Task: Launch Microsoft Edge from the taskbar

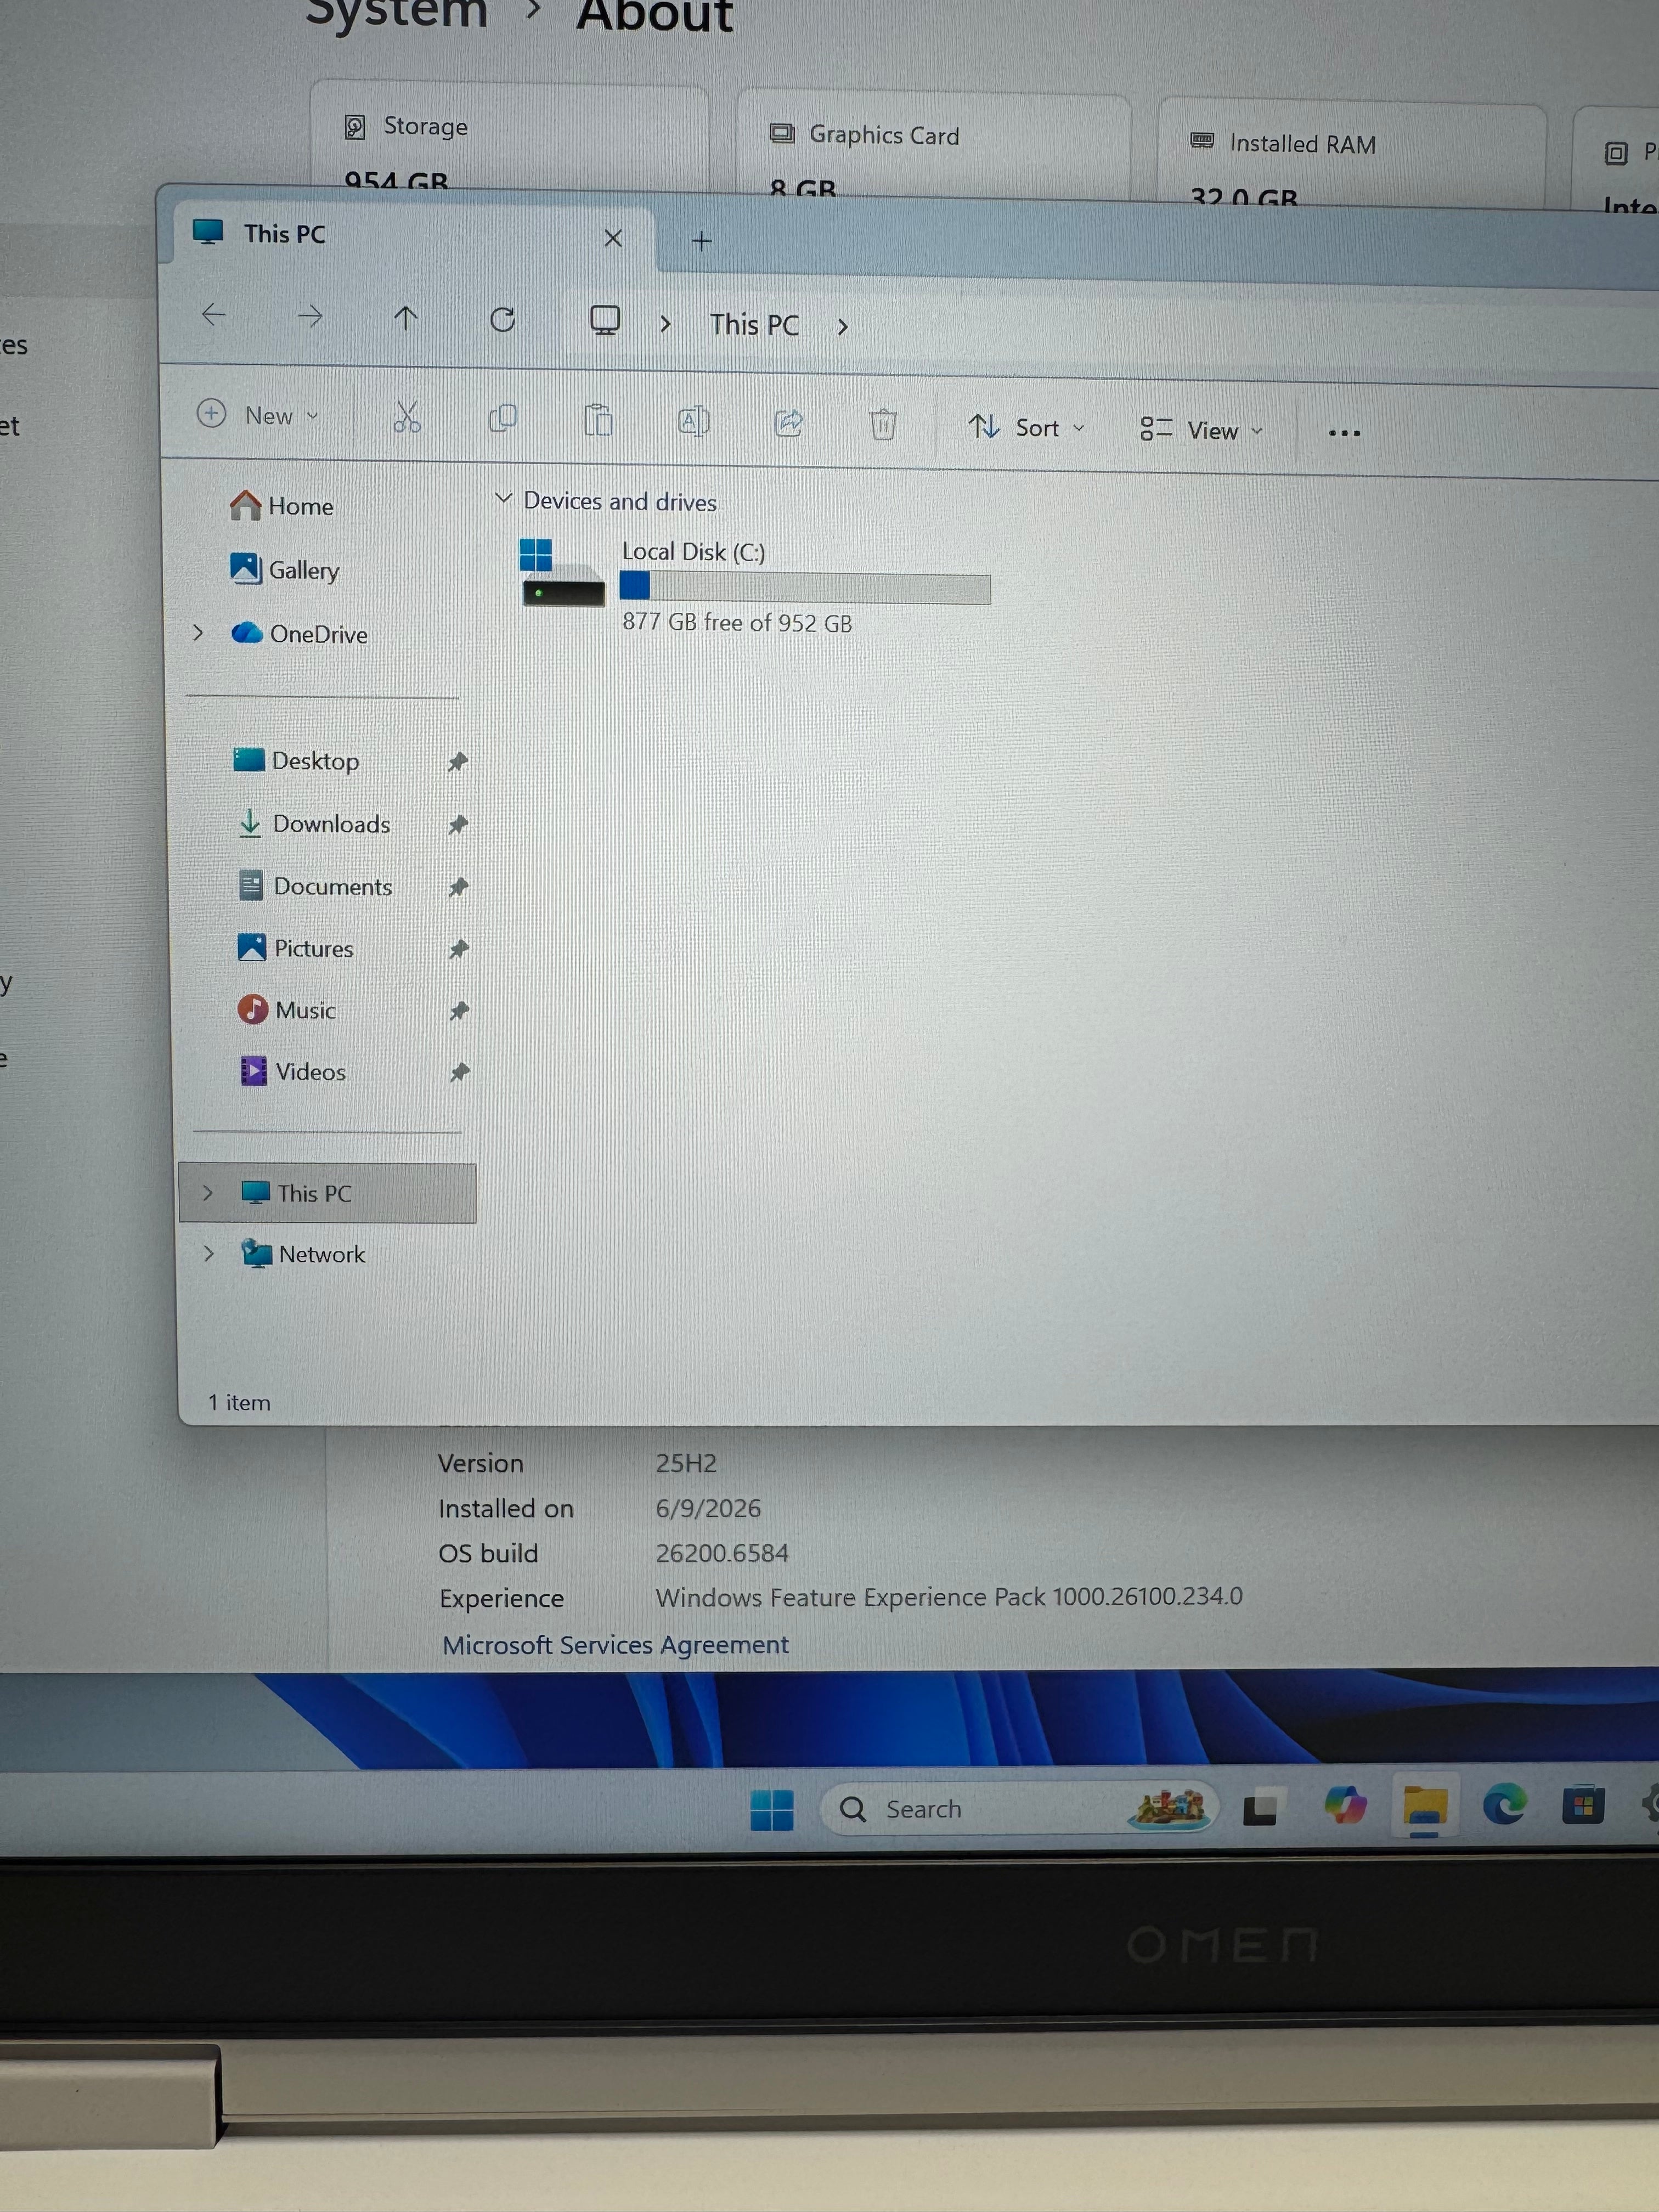Action: pos(1504,1805)
